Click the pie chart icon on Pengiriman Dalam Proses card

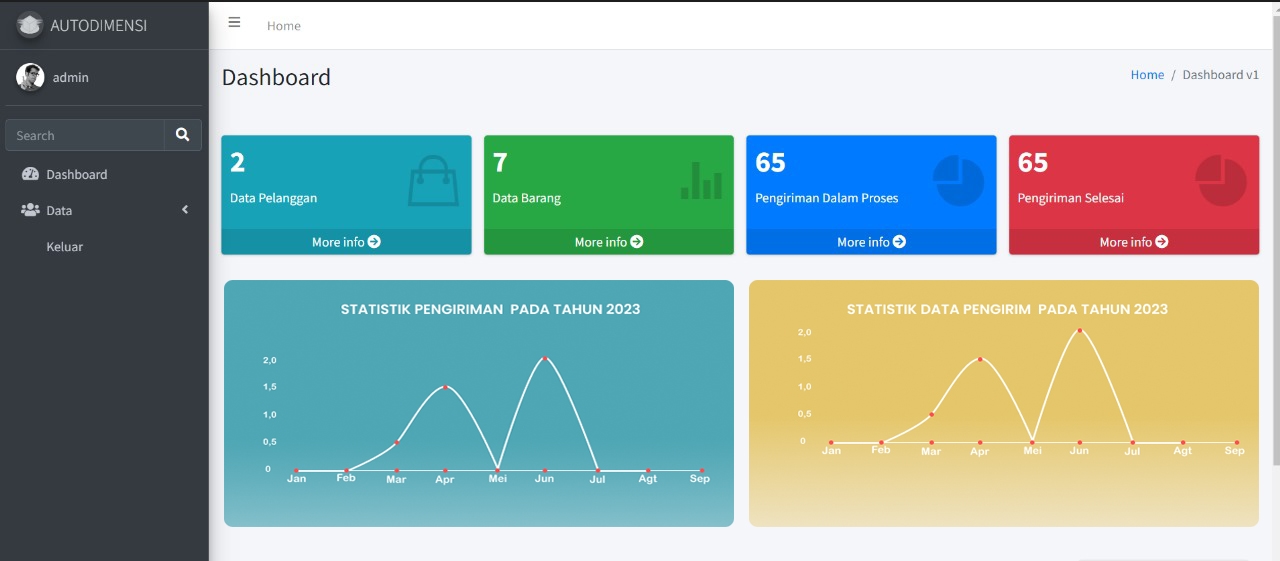coord(958,181)
